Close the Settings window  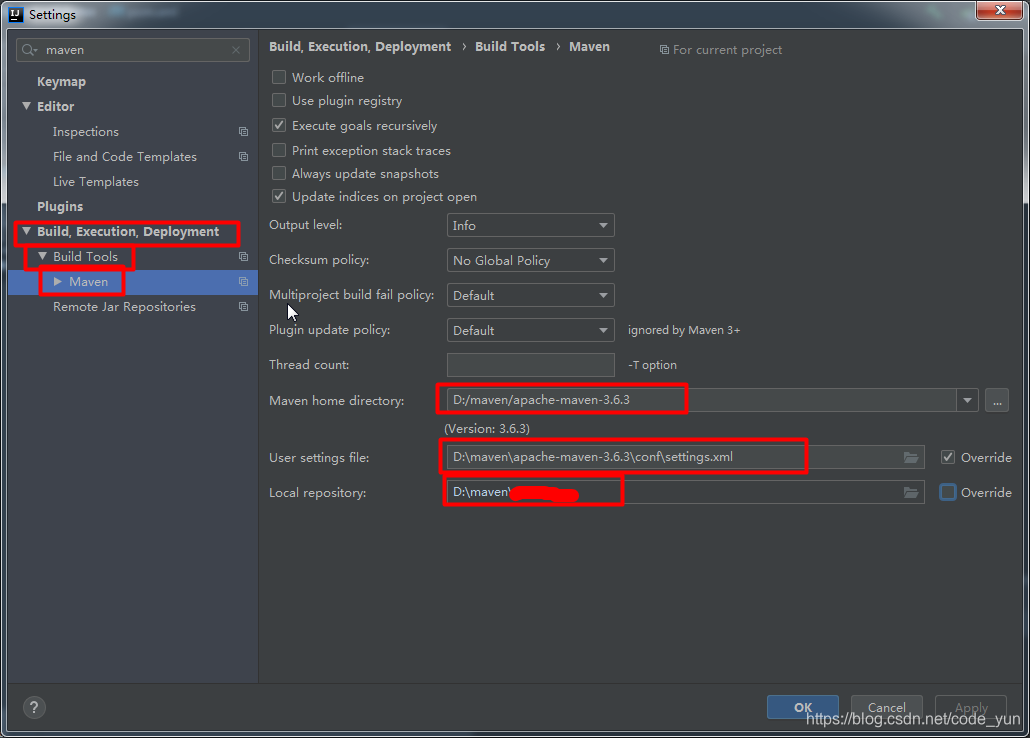click(x=999, y=11)
